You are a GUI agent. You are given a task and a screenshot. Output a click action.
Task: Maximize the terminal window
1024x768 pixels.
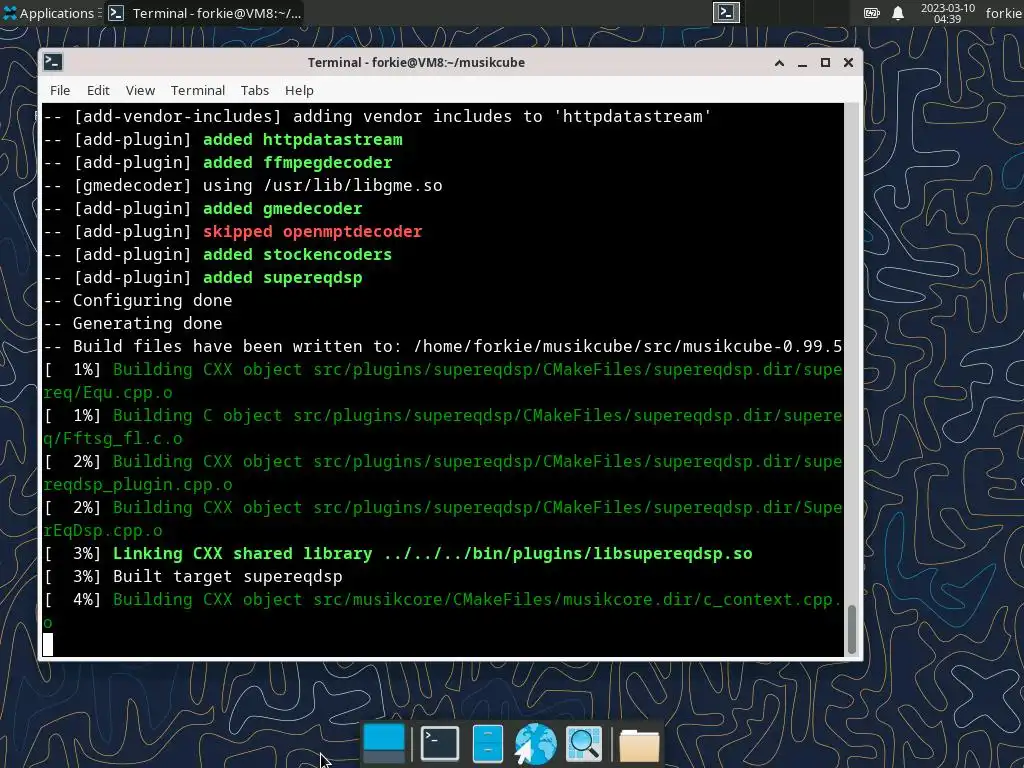(x=825, y=63)
